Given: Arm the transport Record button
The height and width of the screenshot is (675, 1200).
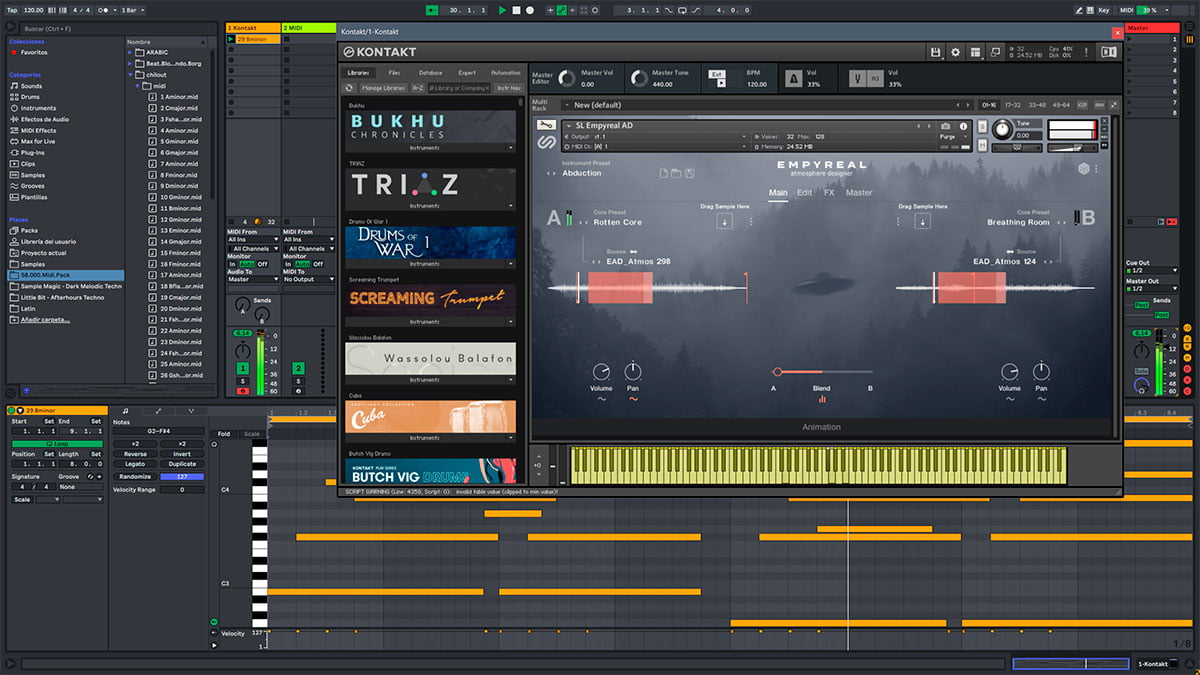Looking at the screenshot, I should pyautogui.click(x=529, y=10).
